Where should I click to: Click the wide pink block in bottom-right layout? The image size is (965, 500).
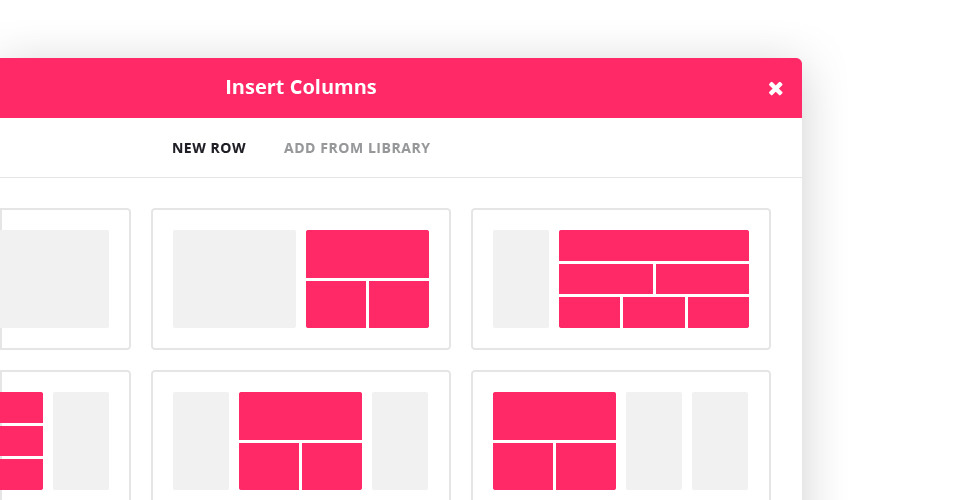[x=554, y=415]
